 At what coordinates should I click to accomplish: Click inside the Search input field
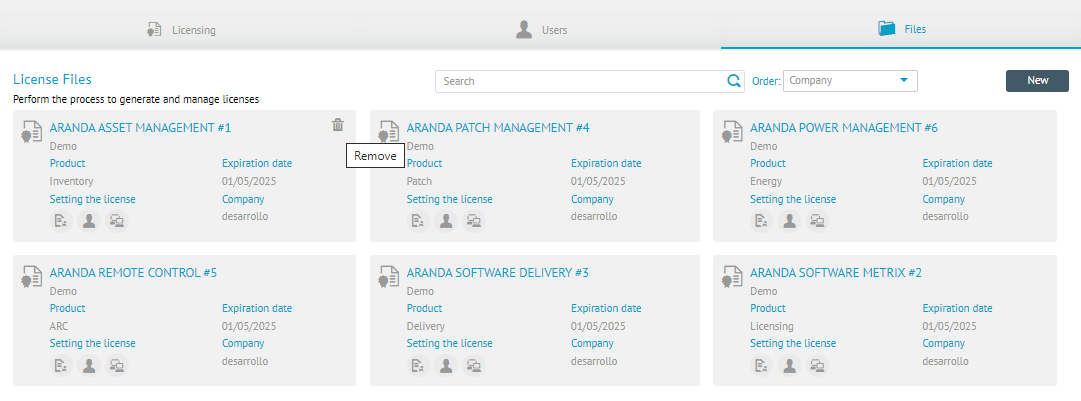coord(580,81)
